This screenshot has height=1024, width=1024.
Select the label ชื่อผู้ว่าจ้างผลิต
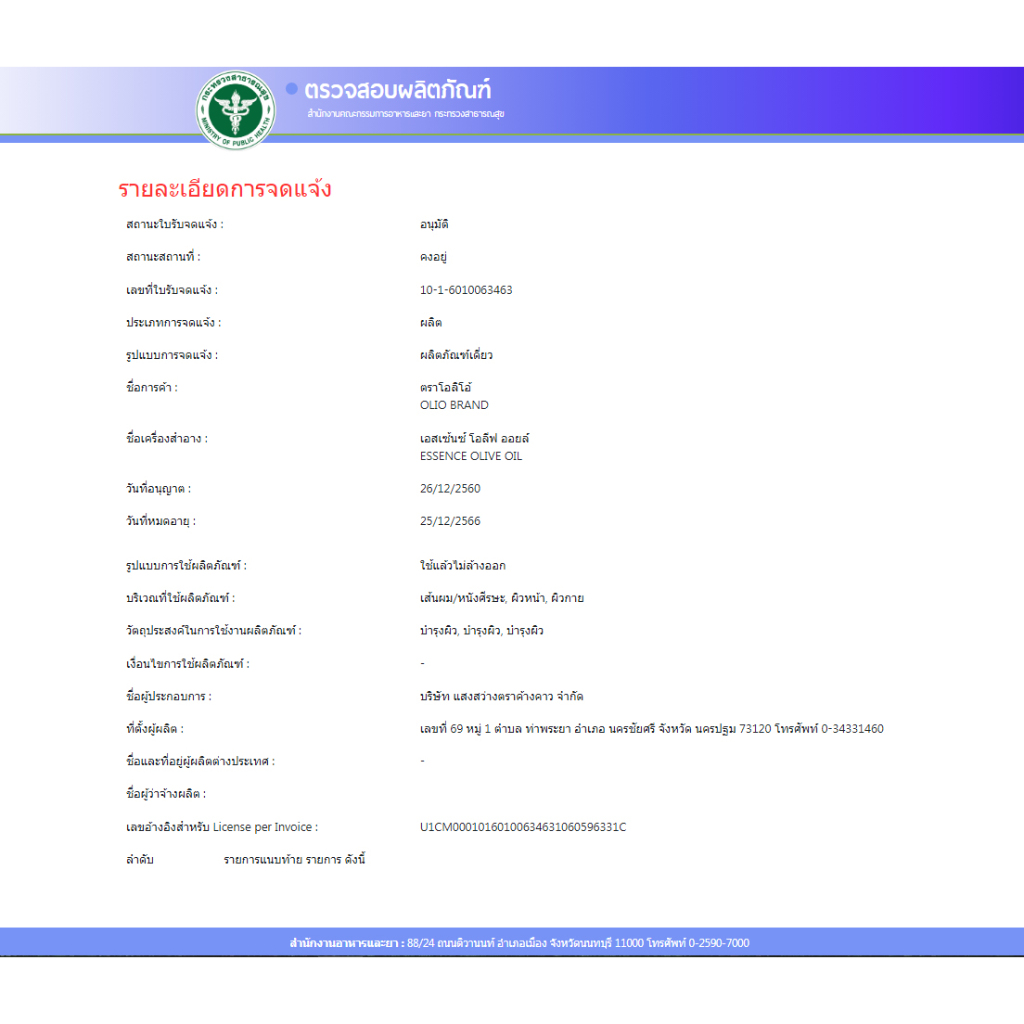[166, 794]
